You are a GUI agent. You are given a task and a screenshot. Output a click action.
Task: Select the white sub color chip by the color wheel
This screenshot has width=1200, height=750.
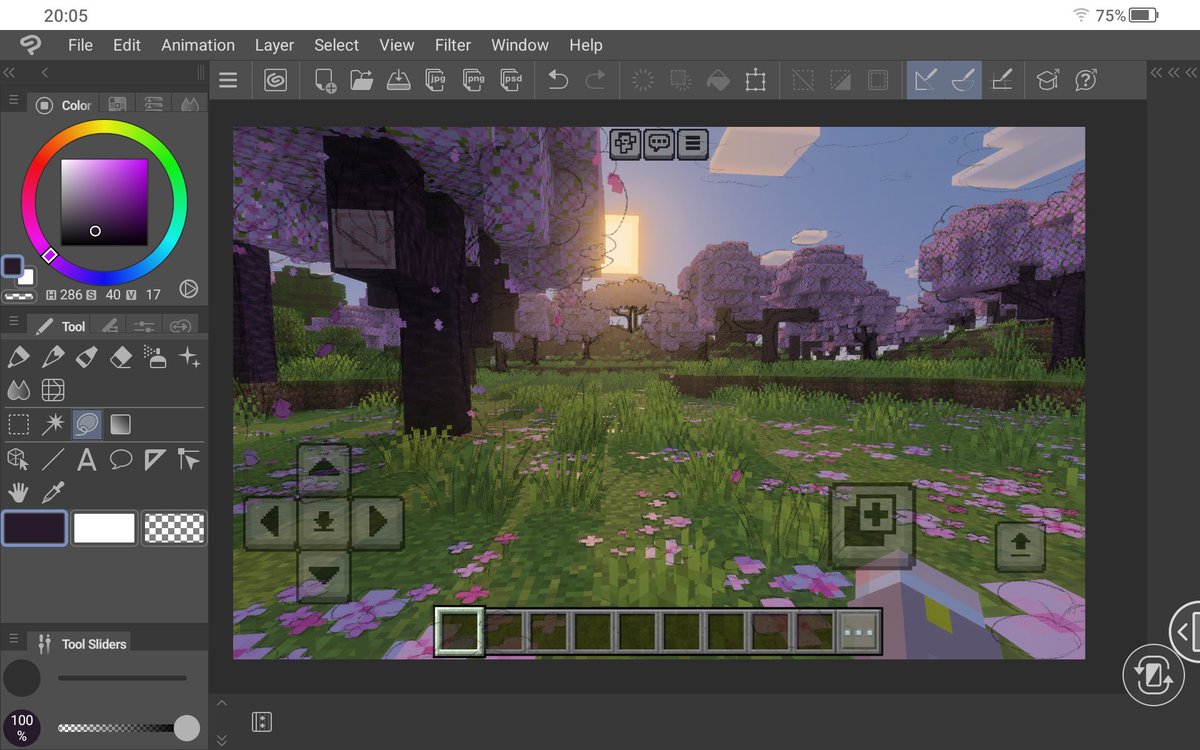26,276
